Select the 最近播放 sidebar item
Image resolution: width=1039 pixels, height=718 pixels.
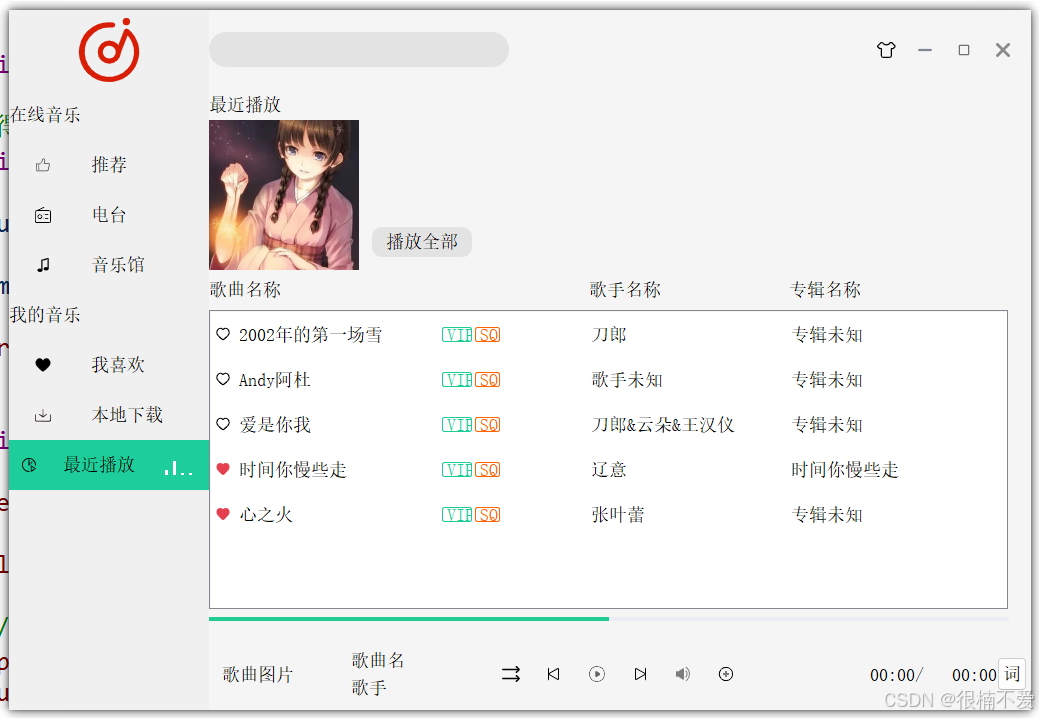tap(109, 465)
